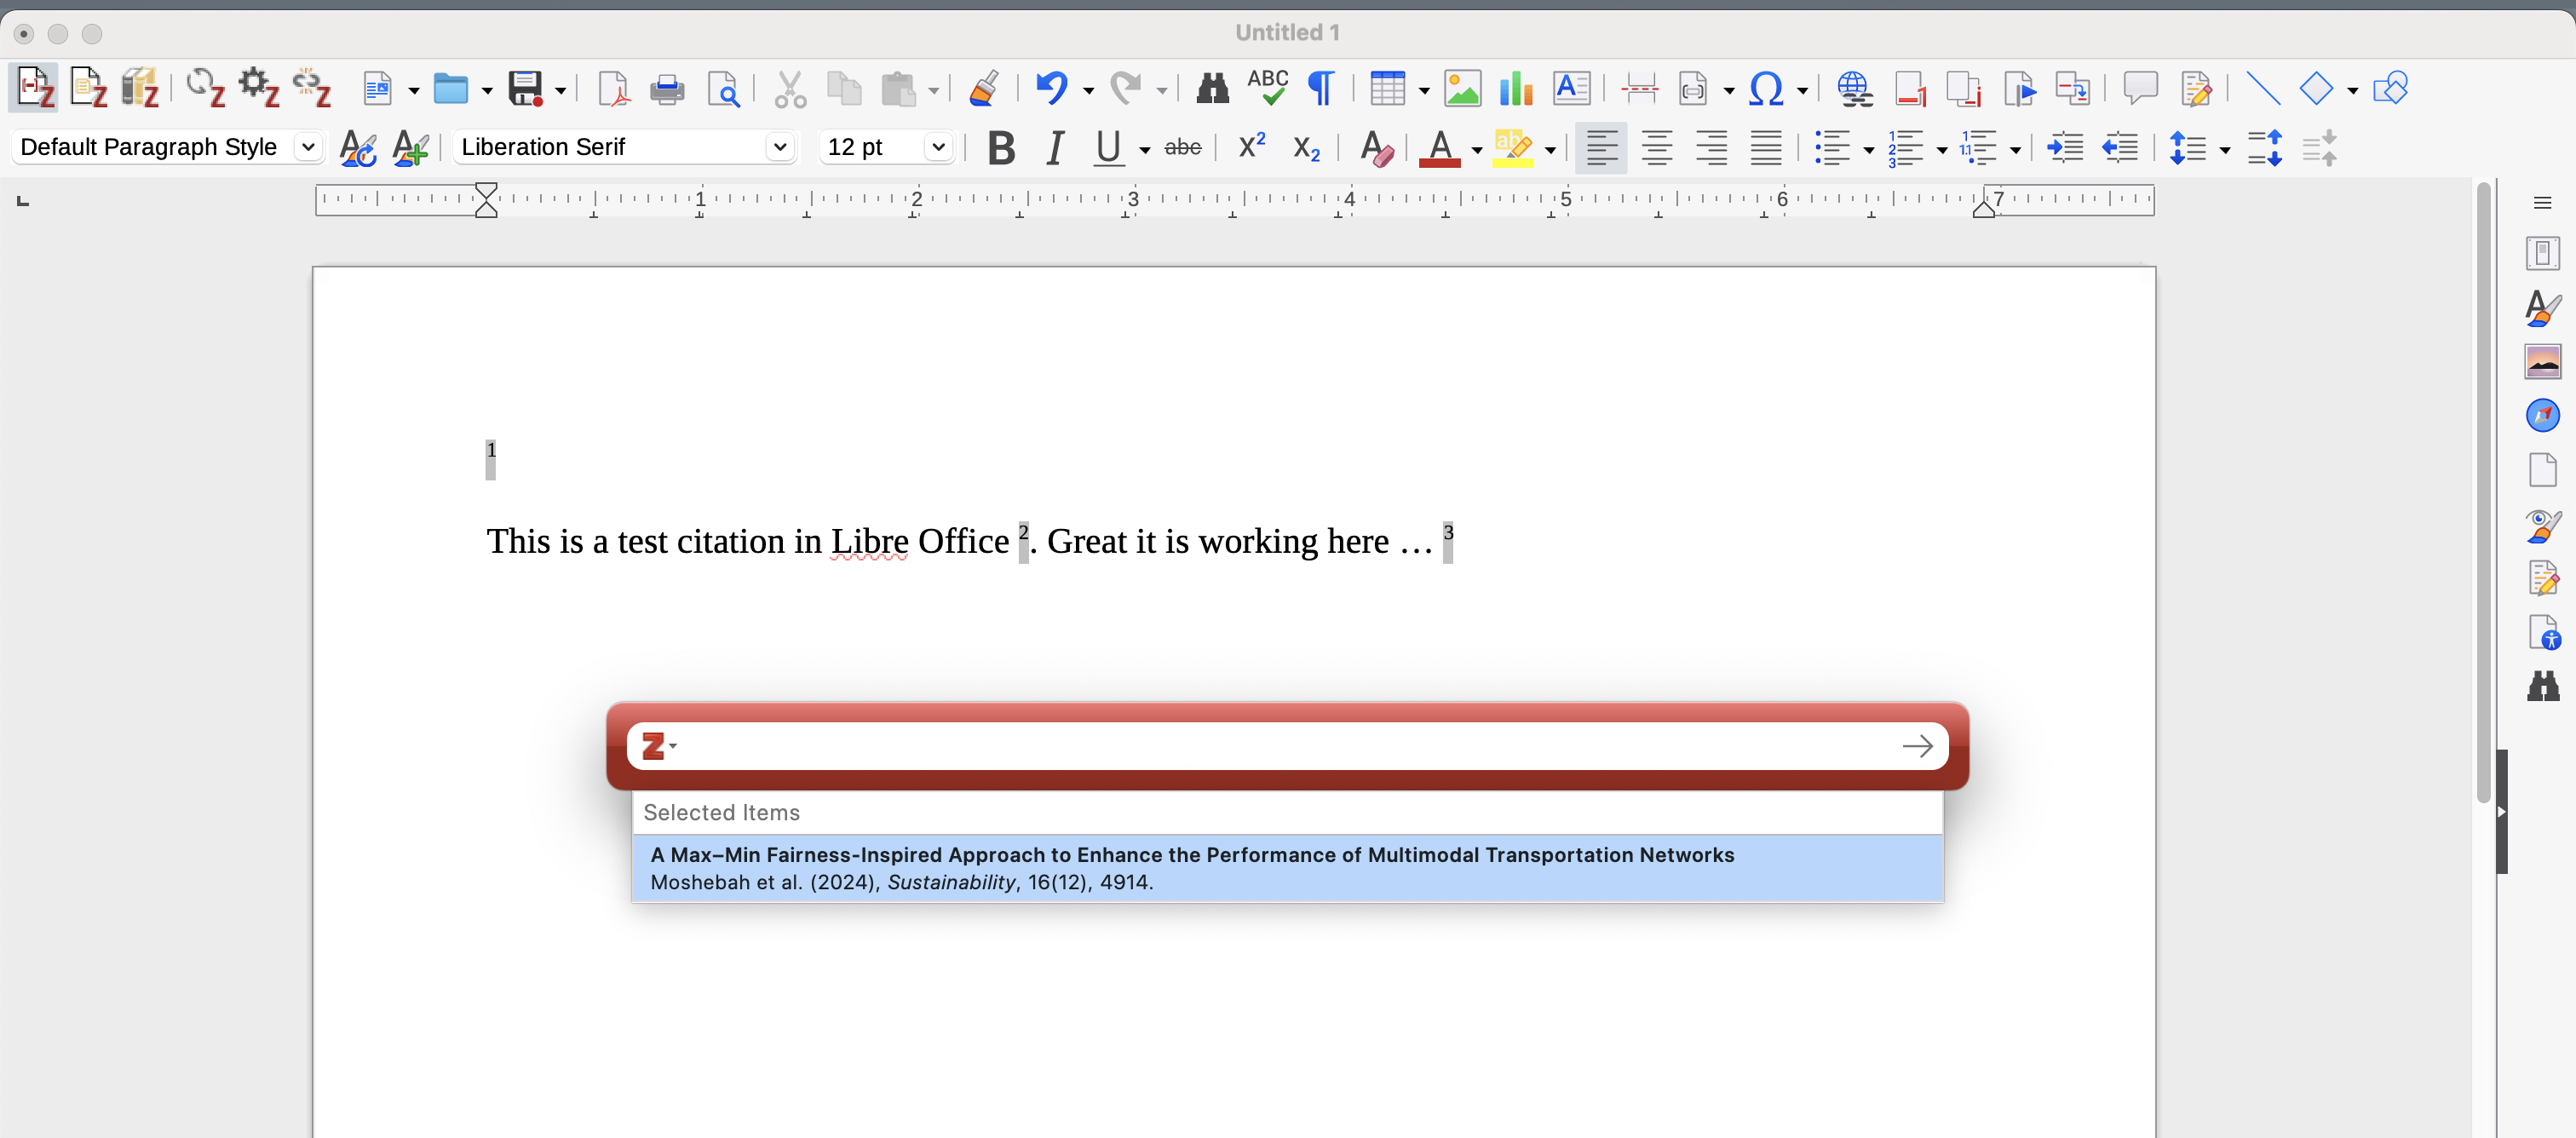This screenshot has height=1138, width=2576.
Task: Toggle formatting marks pilcrow icon
Action: (1321, 89)
